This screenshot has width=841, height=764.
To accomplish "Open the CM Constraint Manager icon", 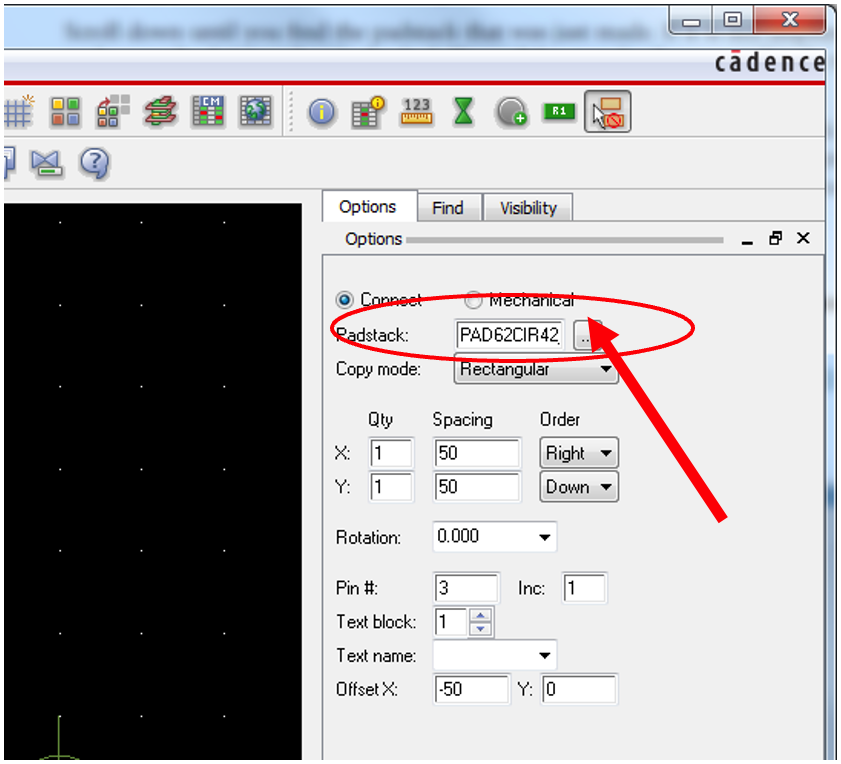I will (x=208, y=112).
